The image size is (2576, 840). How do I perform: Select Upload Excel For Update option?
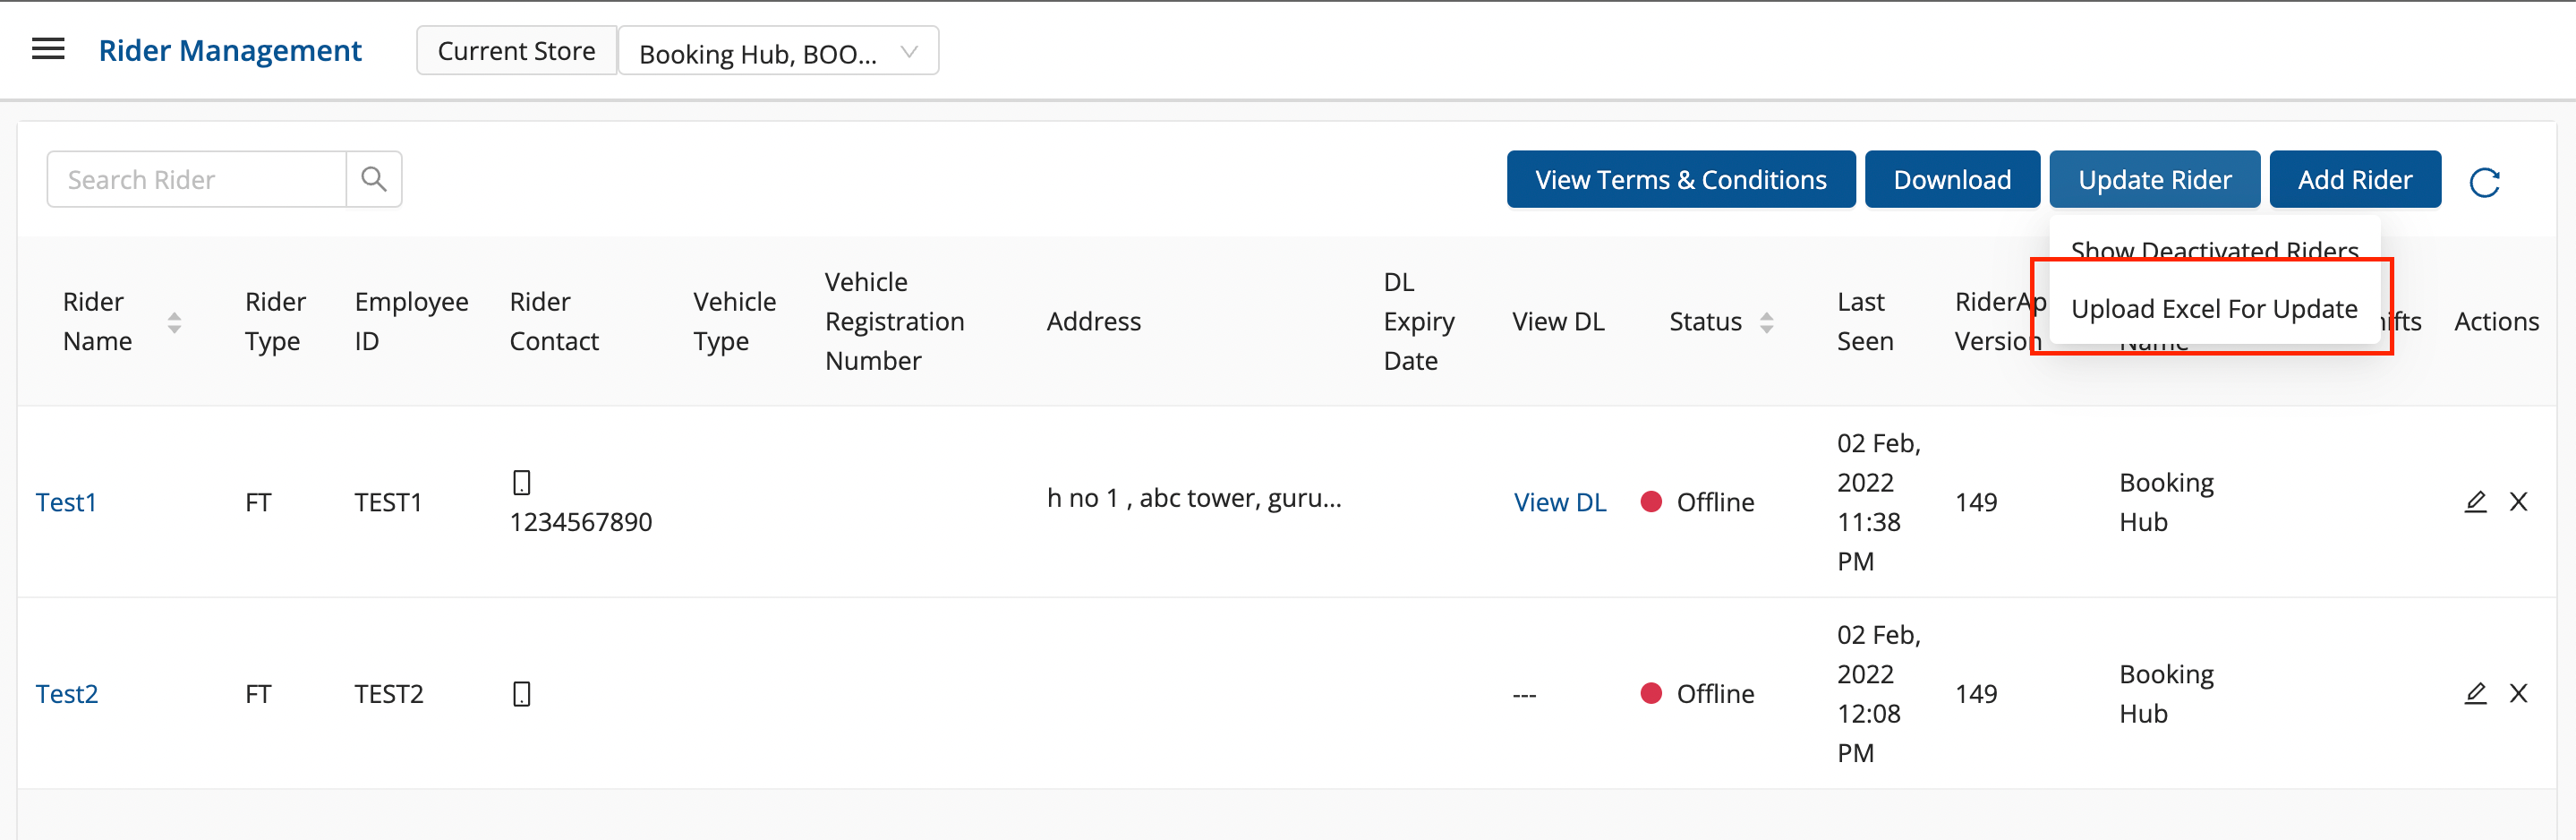(x=2213, y=309)
